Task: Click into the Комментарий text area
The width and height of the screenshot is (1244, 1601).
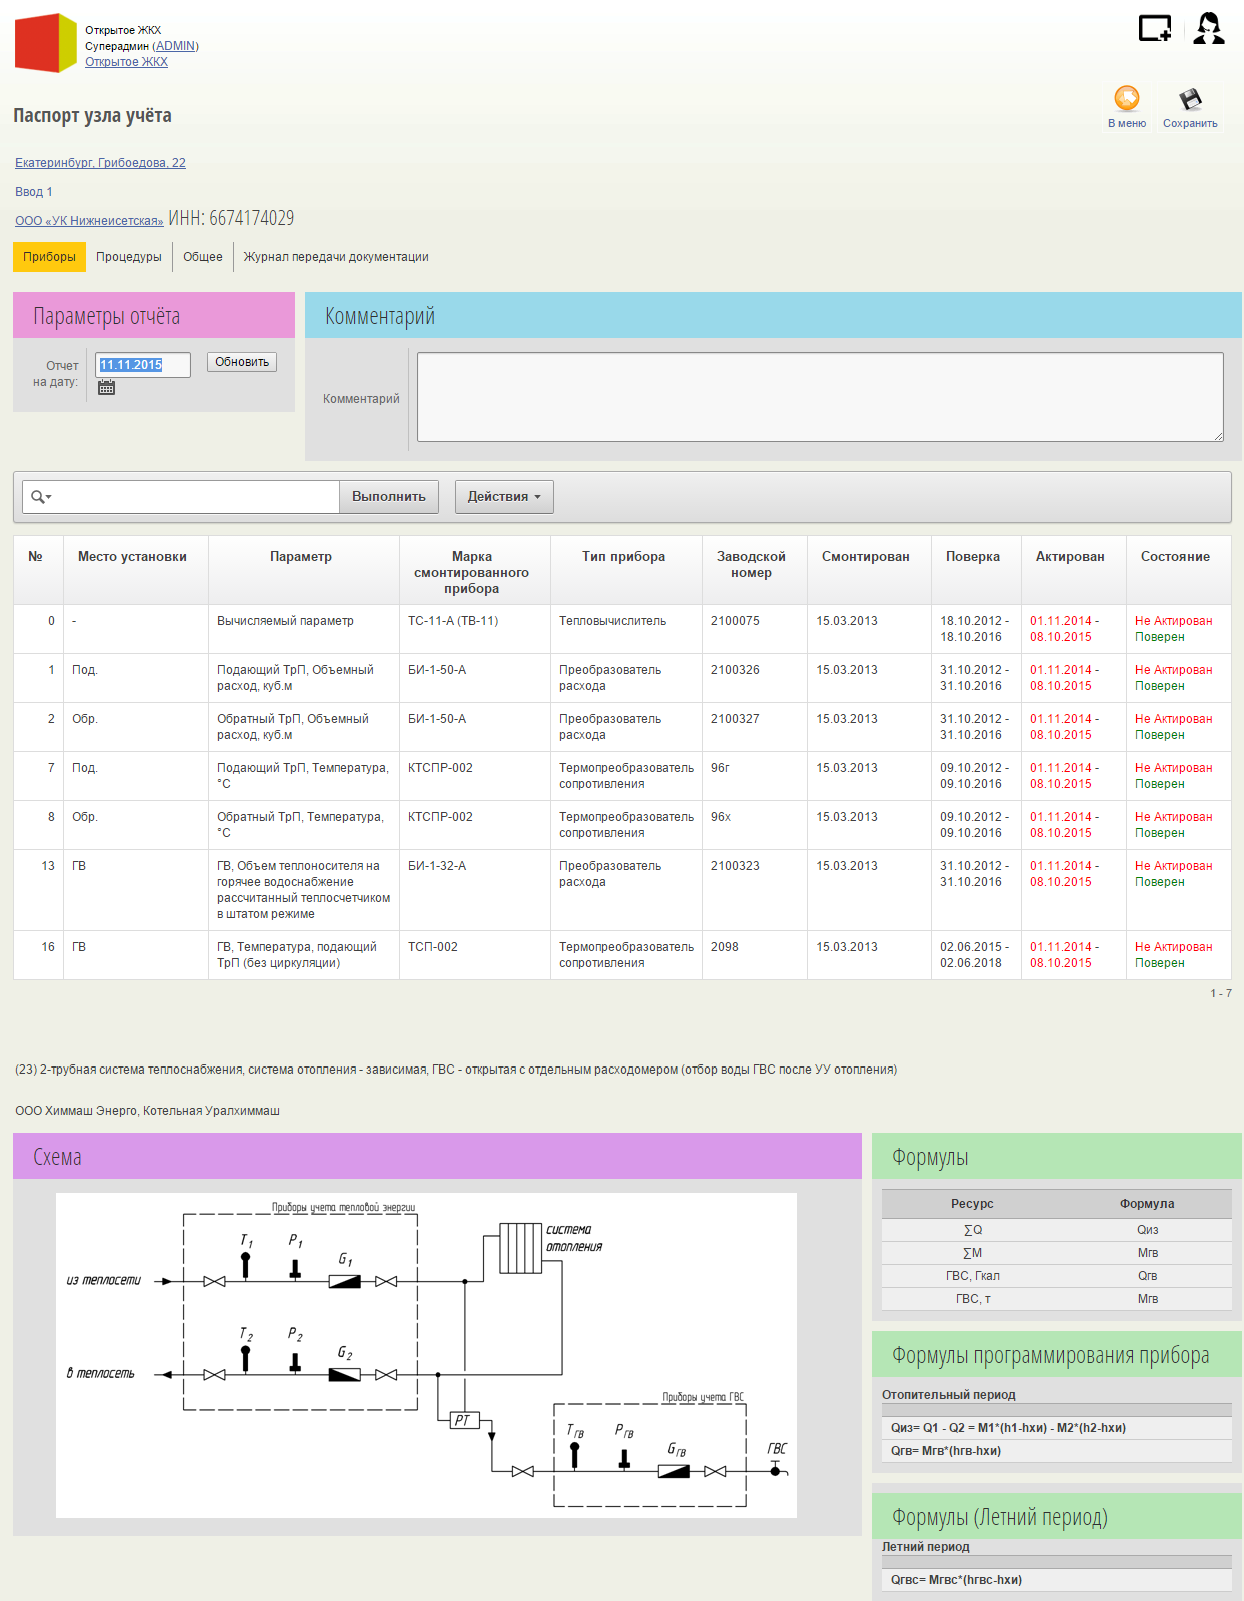Action: tap(820, 397)
